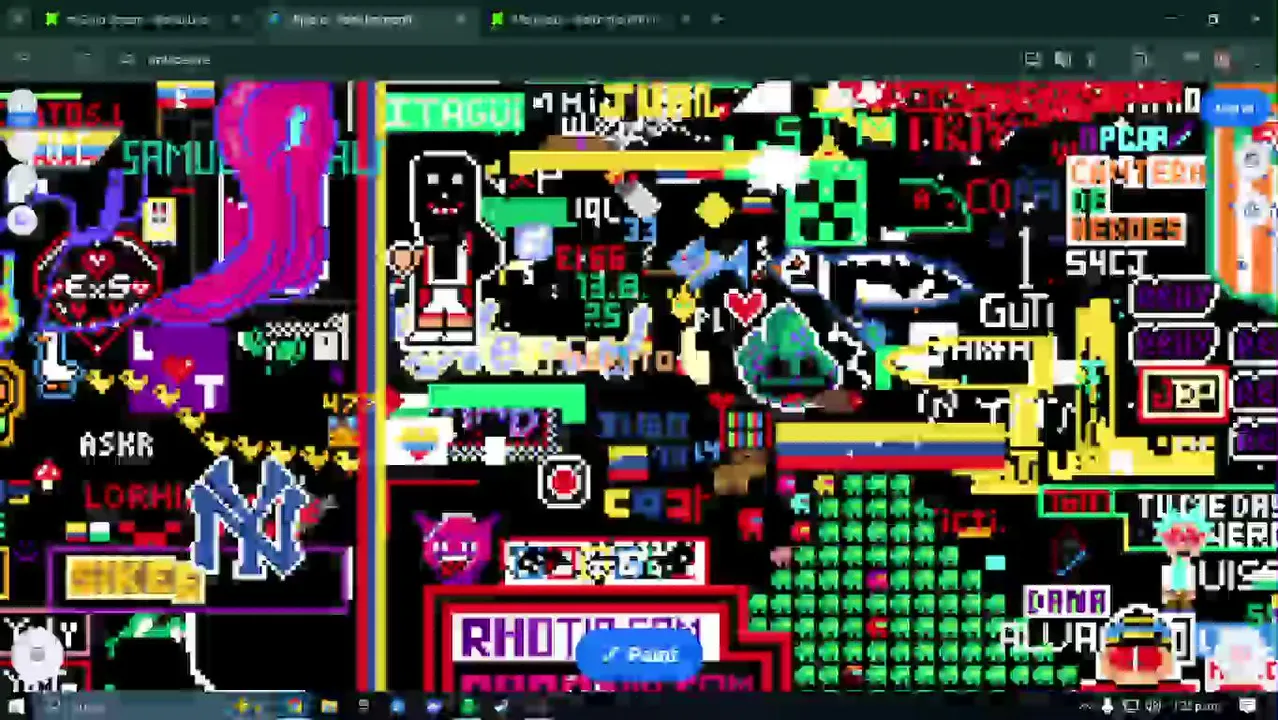Show hidden system tray icons chevron
Viewport: 1278px width, 720px height.
[x=1085, y=707]
